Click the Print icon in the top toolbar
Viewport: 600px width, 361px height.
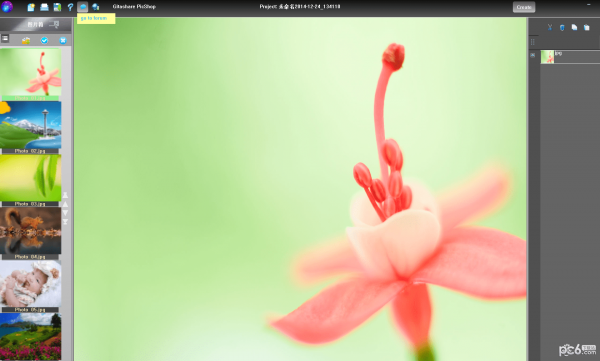(x=44, y=7)
